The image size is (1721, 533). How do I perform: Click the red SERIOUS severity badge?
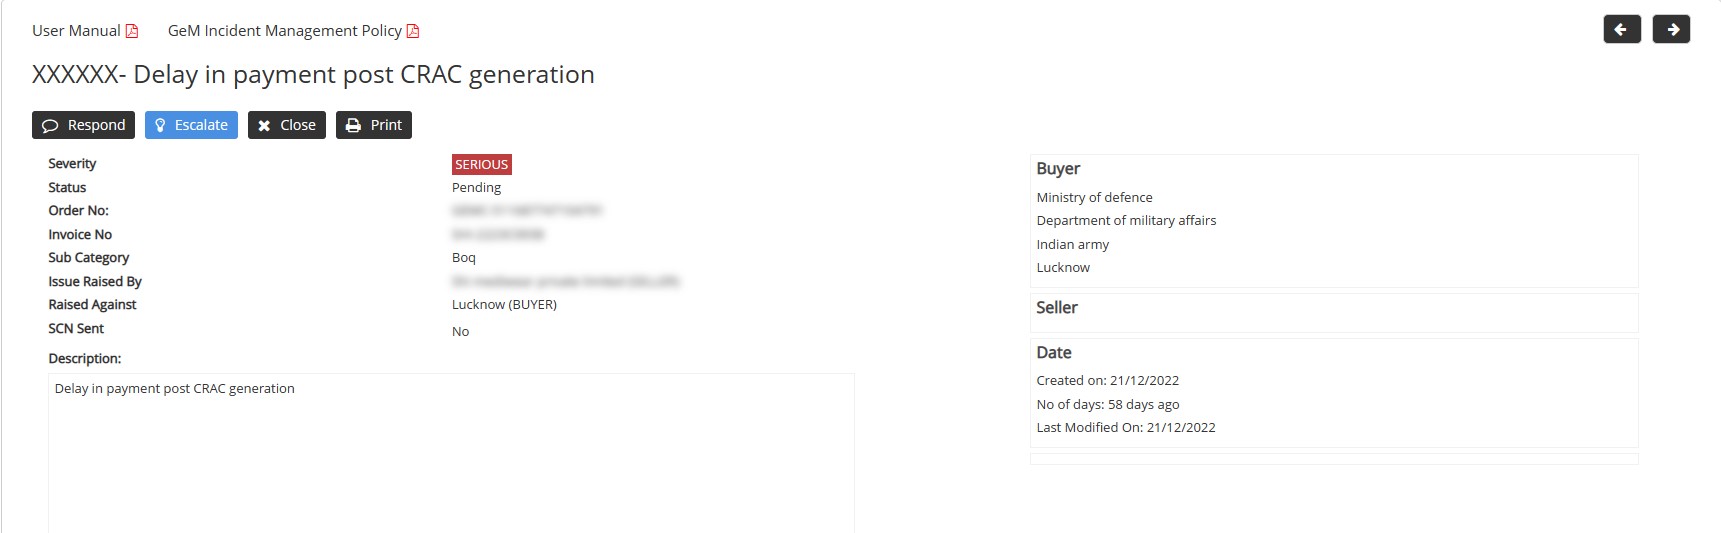tap(481, 165)
